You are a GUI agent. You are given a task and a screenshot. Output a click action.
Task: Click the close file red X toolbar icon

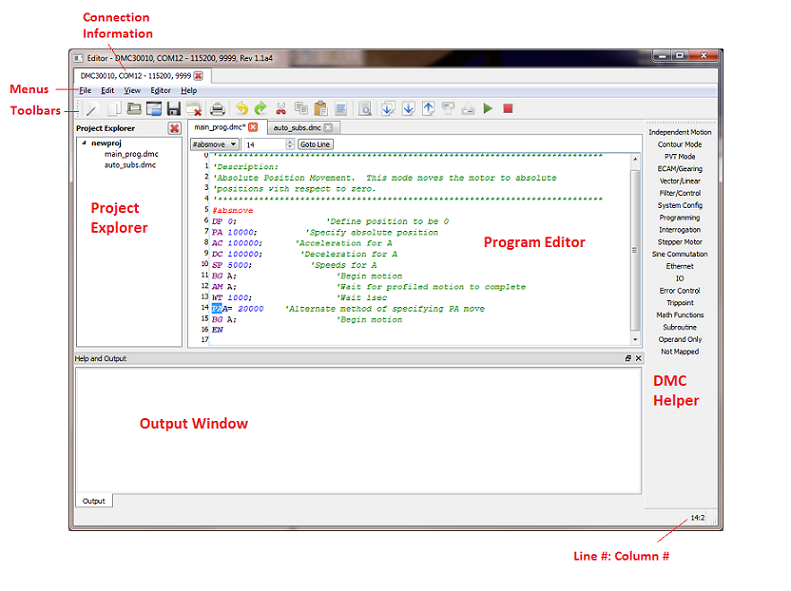click(x=194, y=109)
